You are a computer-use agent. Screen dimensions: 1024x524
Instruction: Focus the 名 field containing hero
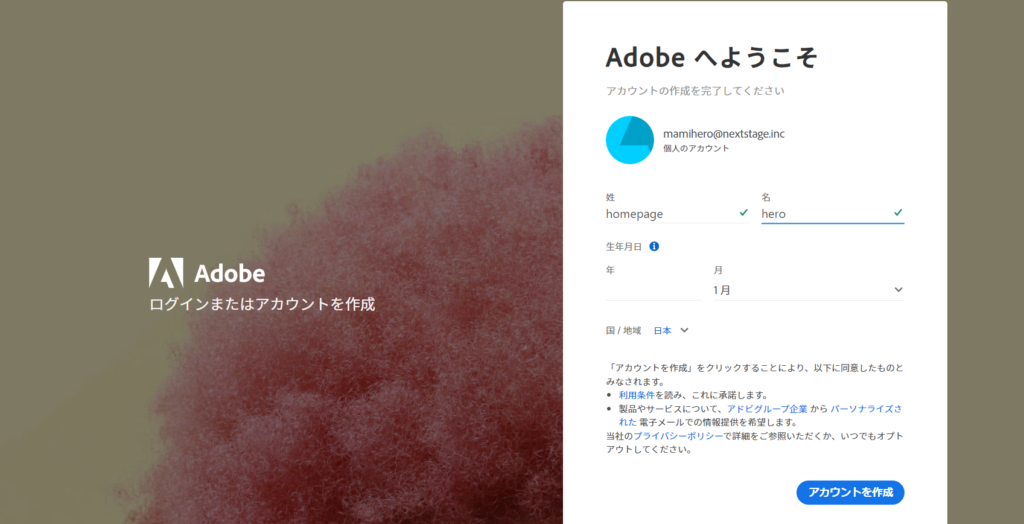tap(825, 214)
